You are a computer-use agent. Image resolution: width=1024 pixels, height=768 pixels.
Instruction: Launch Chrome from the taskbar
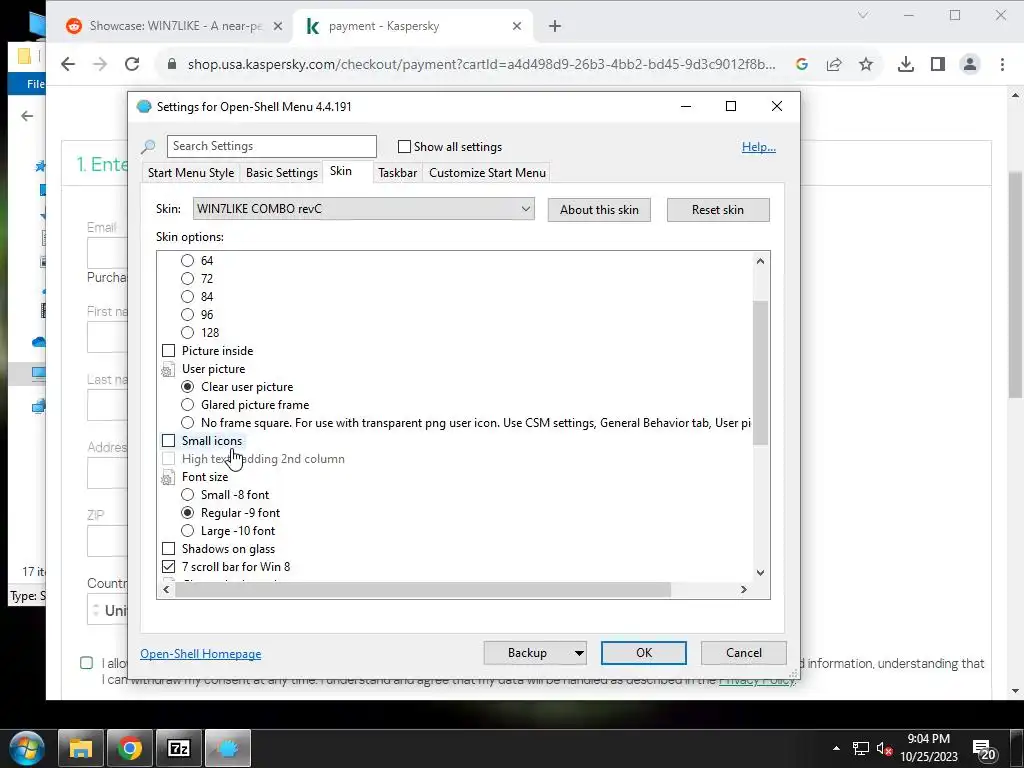tap(130, 748)
